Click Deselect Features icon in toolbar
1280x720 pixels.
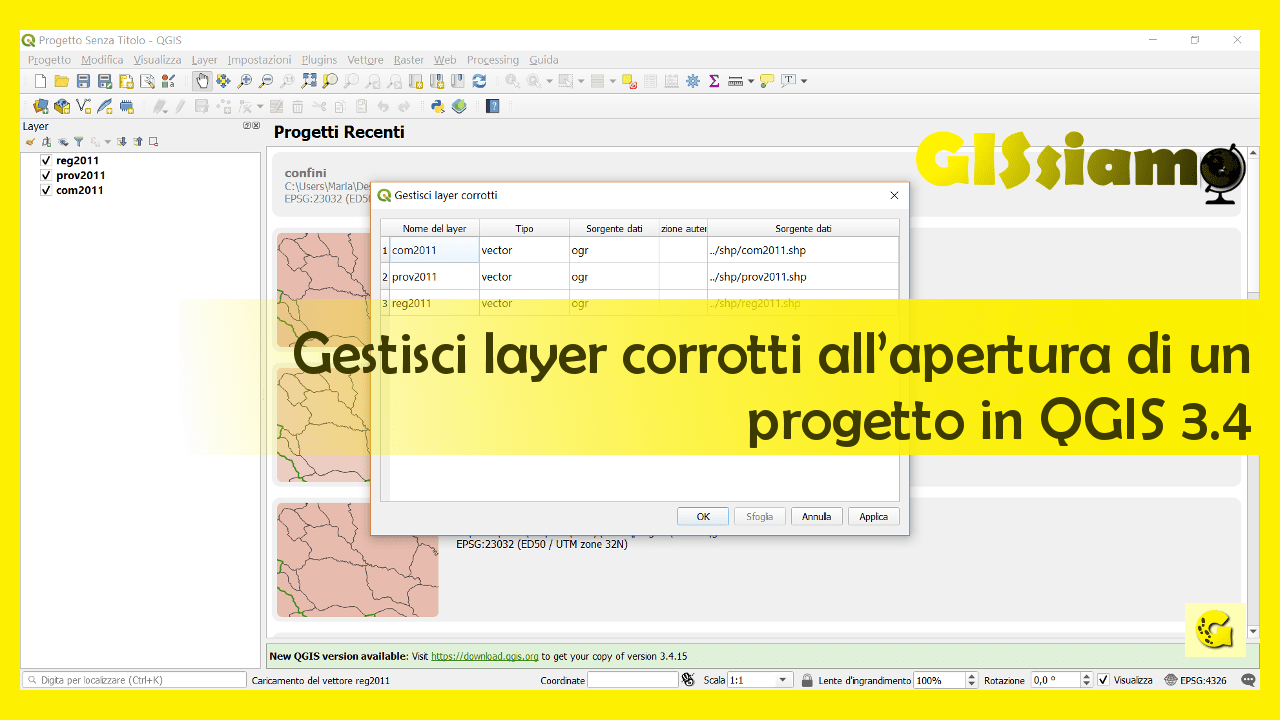629,81
